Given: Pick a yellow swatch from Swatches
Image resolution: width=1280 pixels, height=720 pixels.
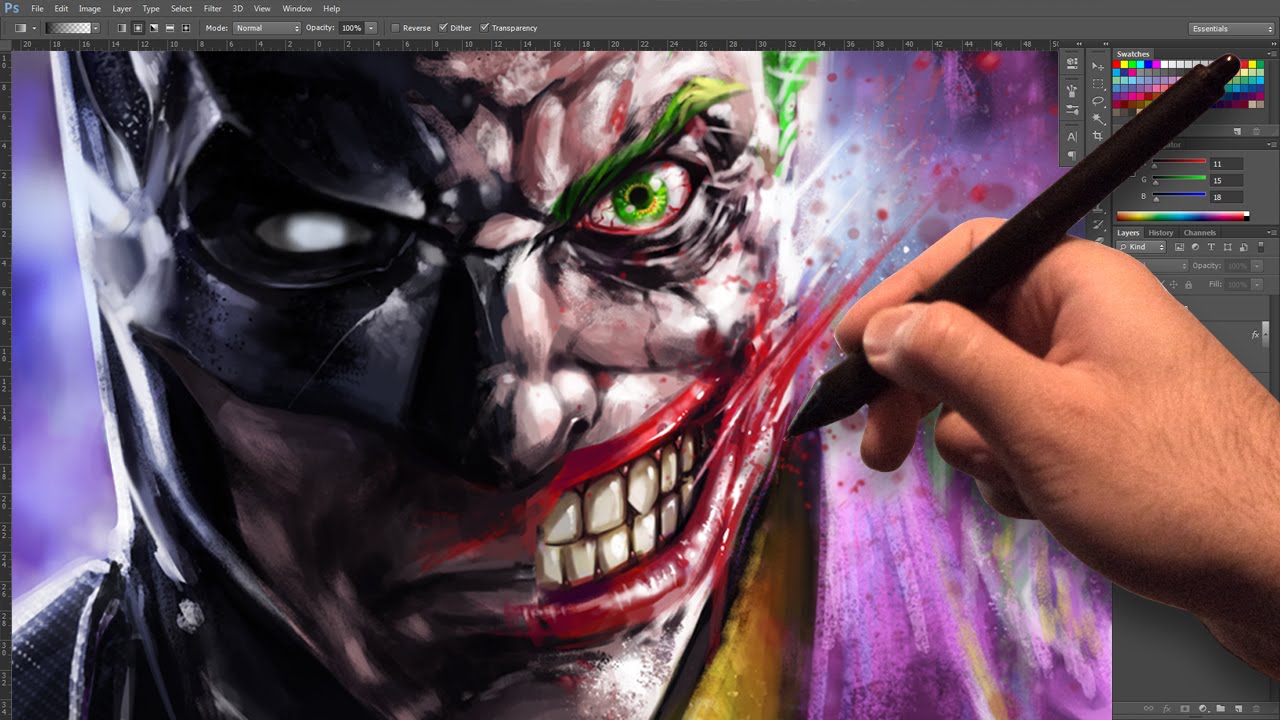Looking at the screenshot, I should point(1125,63).
